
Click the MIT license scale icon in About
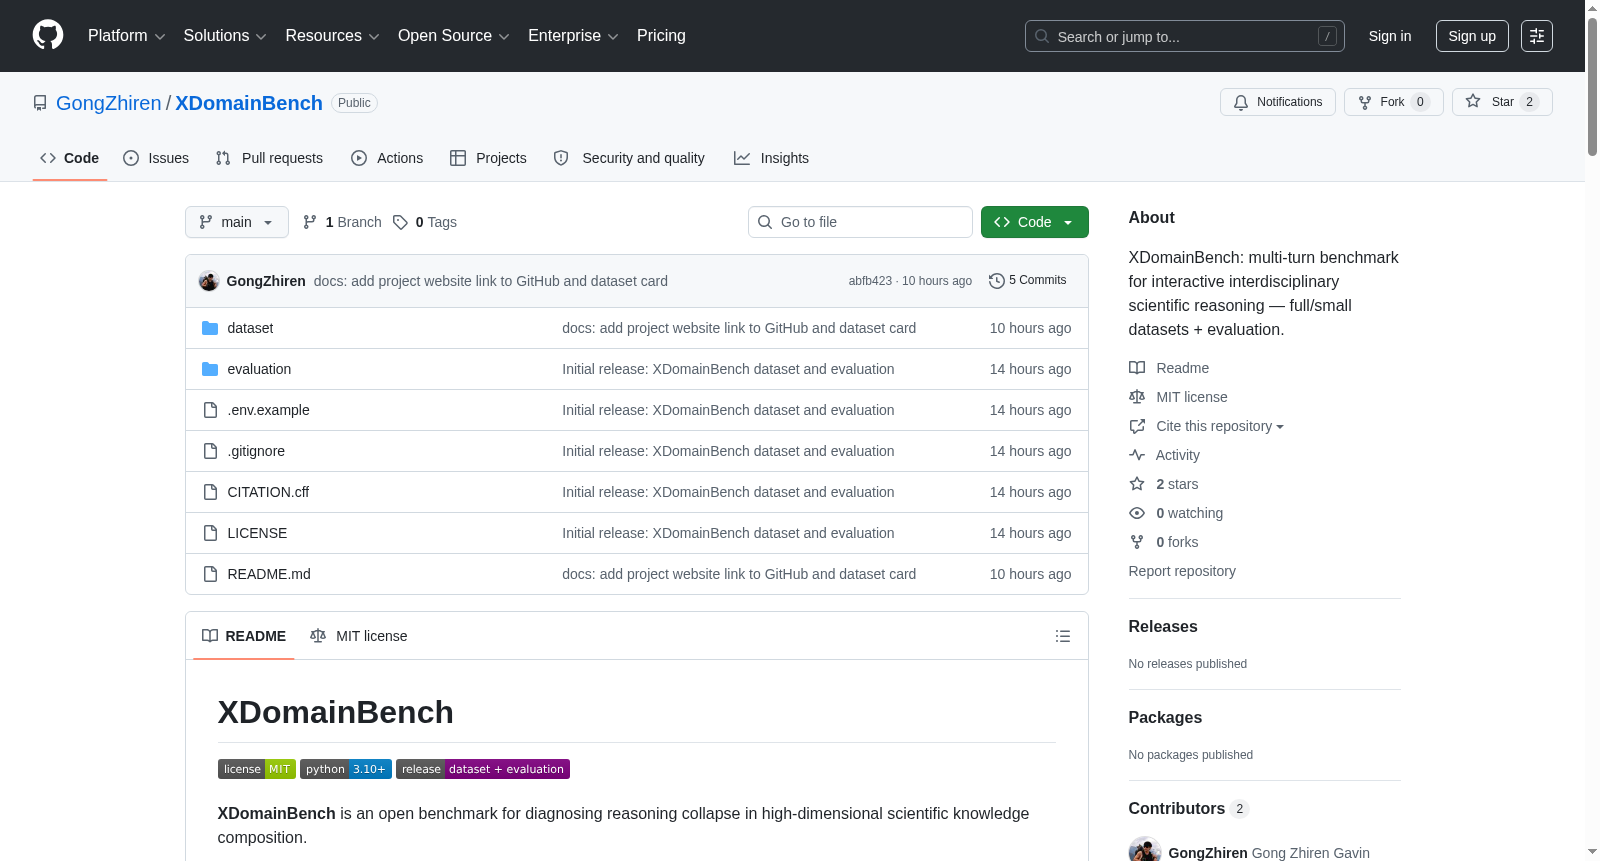1137,397
